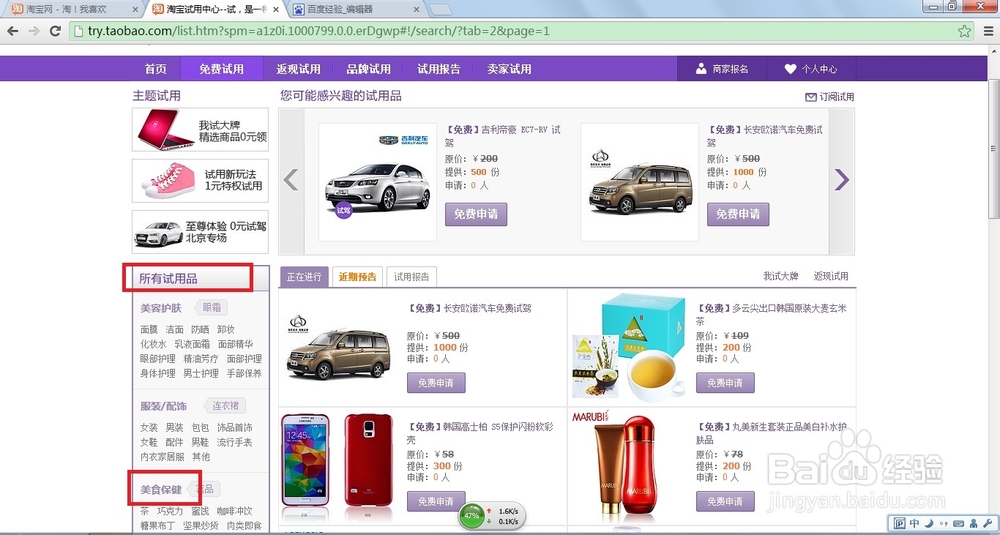Apply free for 多云尖韩国大麦玄米茶
1000x535 pixels.
(725, 383)
